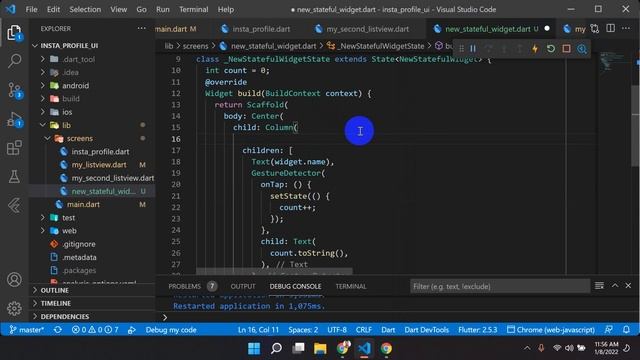The image size is (640, 360).
Task: Click the synchronize changes icon in status bar
Action: click(x=58, y=330)
